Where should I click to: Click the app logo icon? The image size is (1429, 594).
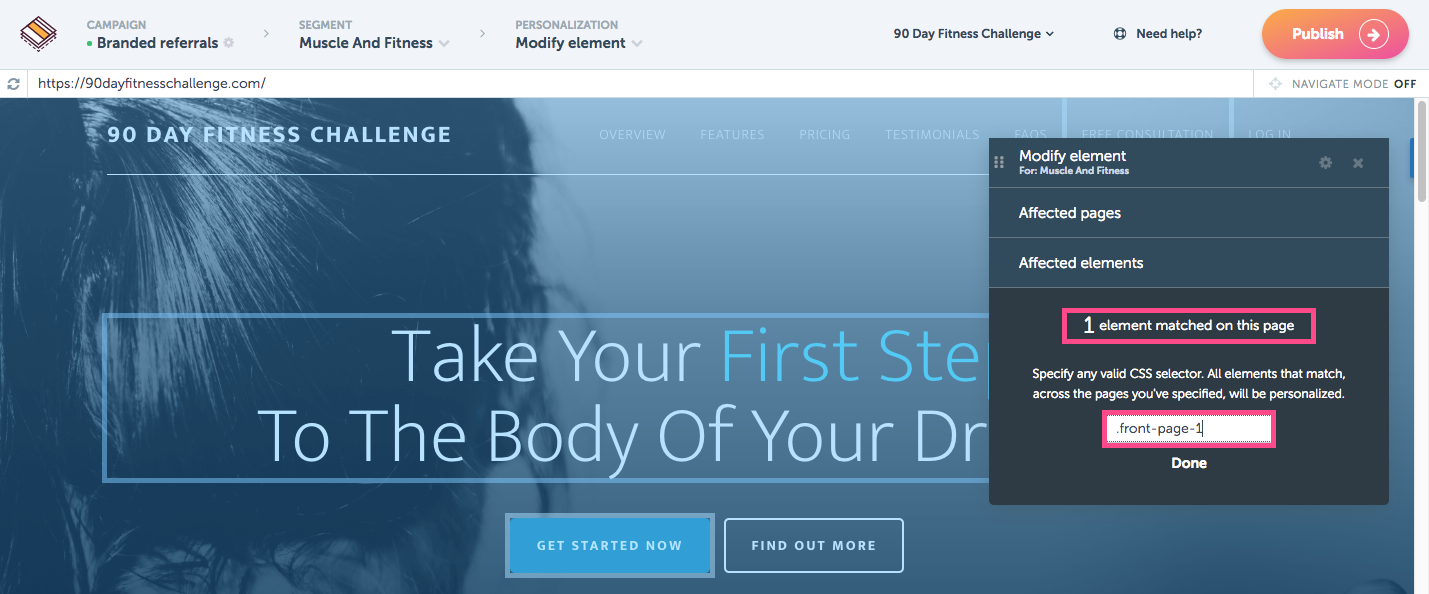coord(39,34)
